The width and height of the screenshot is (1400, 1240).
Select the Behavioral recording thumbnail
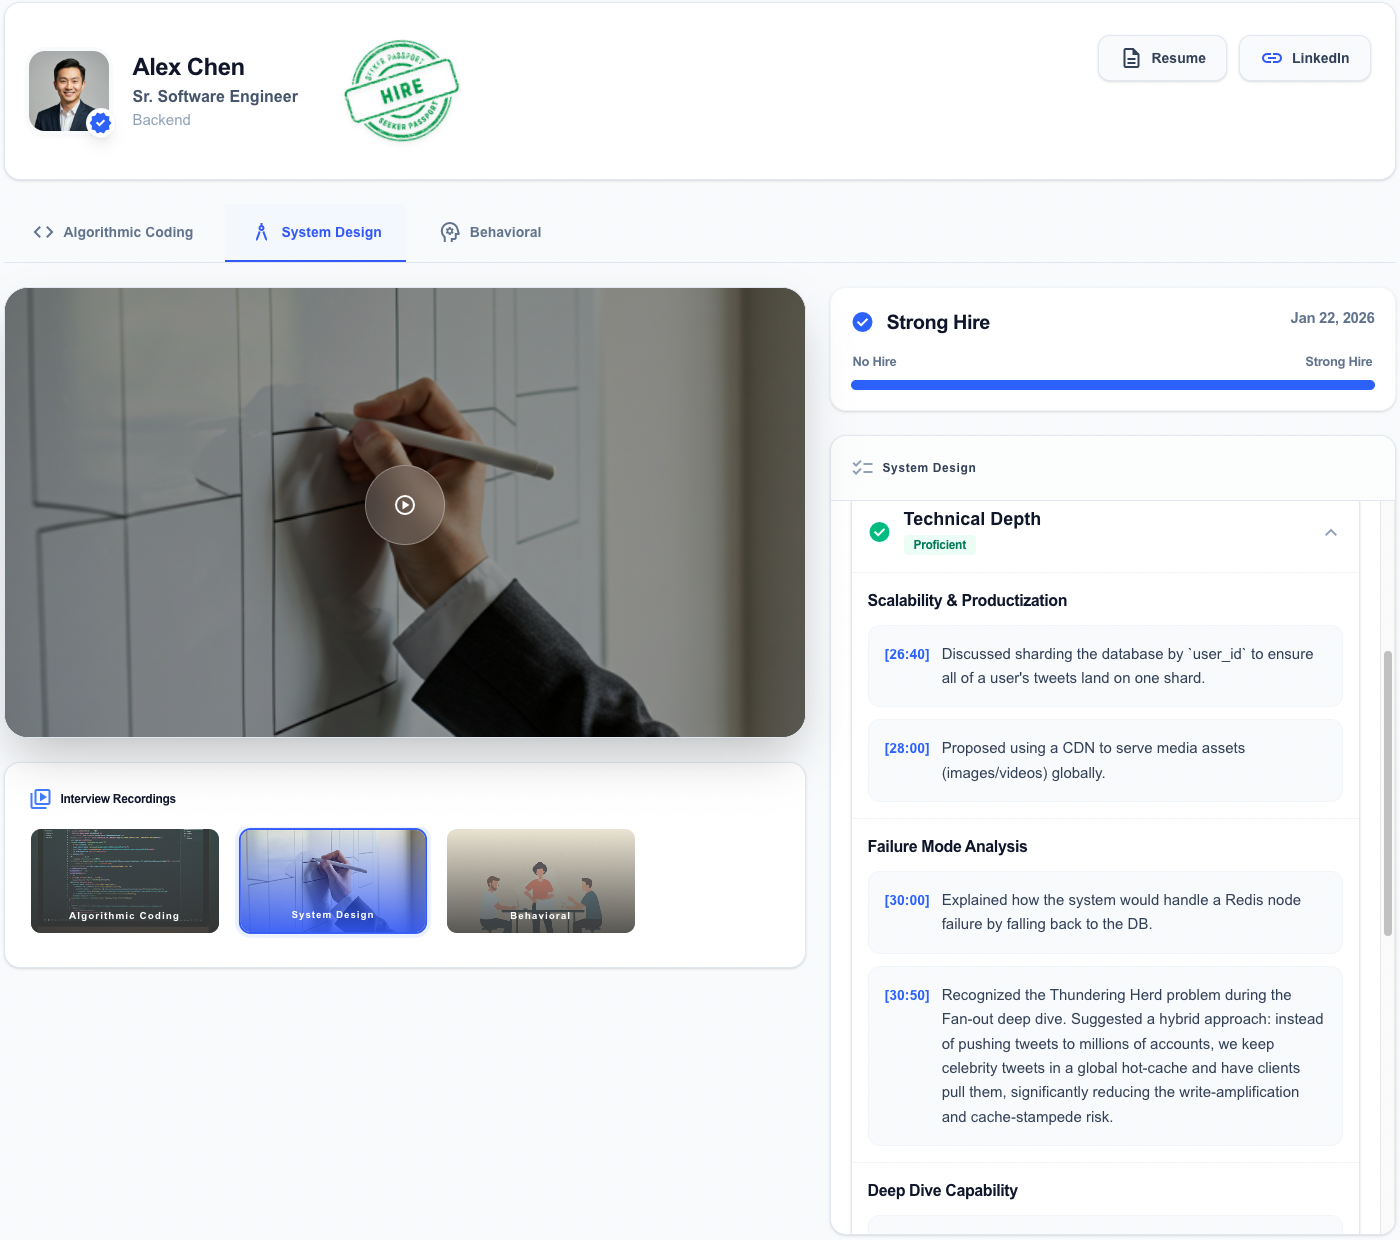[540, 881]
